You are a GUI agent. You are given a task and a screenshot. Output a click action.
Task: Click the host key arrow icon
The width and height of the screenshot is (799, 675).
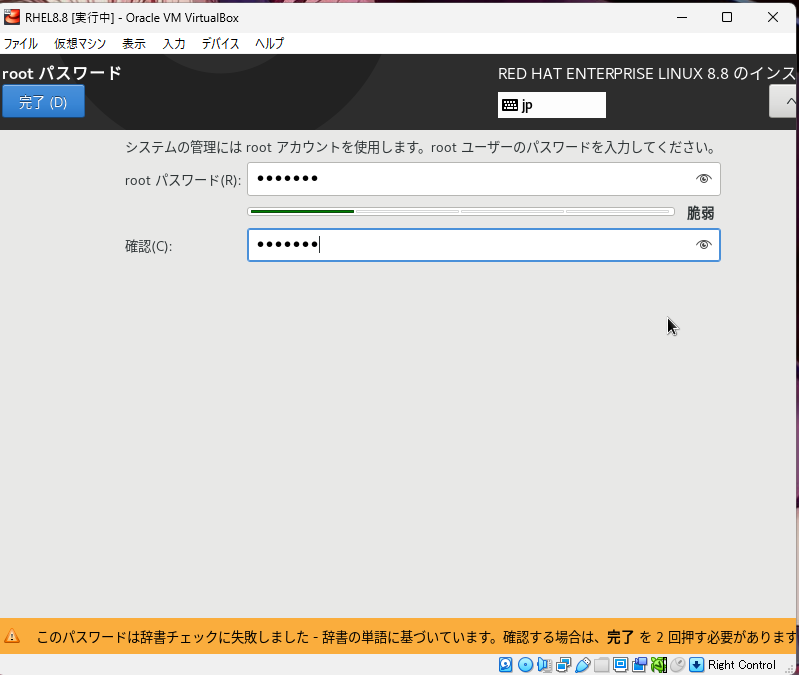(697, 664)
